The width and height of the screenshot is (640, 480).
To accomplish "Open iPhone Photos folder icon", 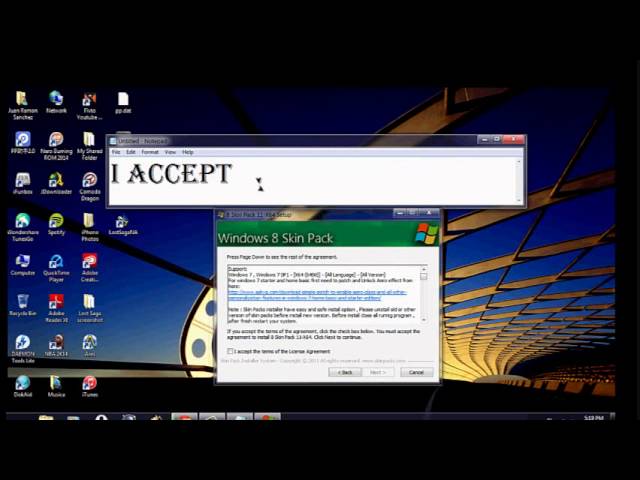I will pos(89,227).
